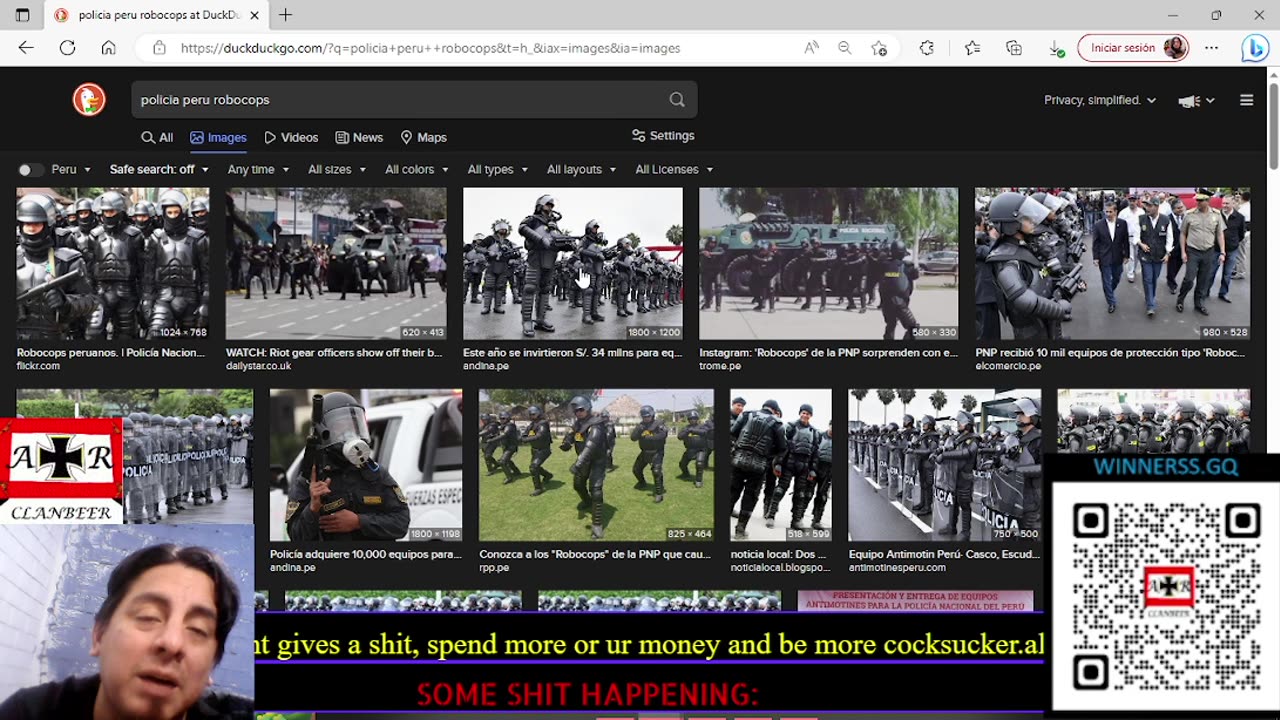
Task: Switch to the Videos tab
Action: [291, 138]
